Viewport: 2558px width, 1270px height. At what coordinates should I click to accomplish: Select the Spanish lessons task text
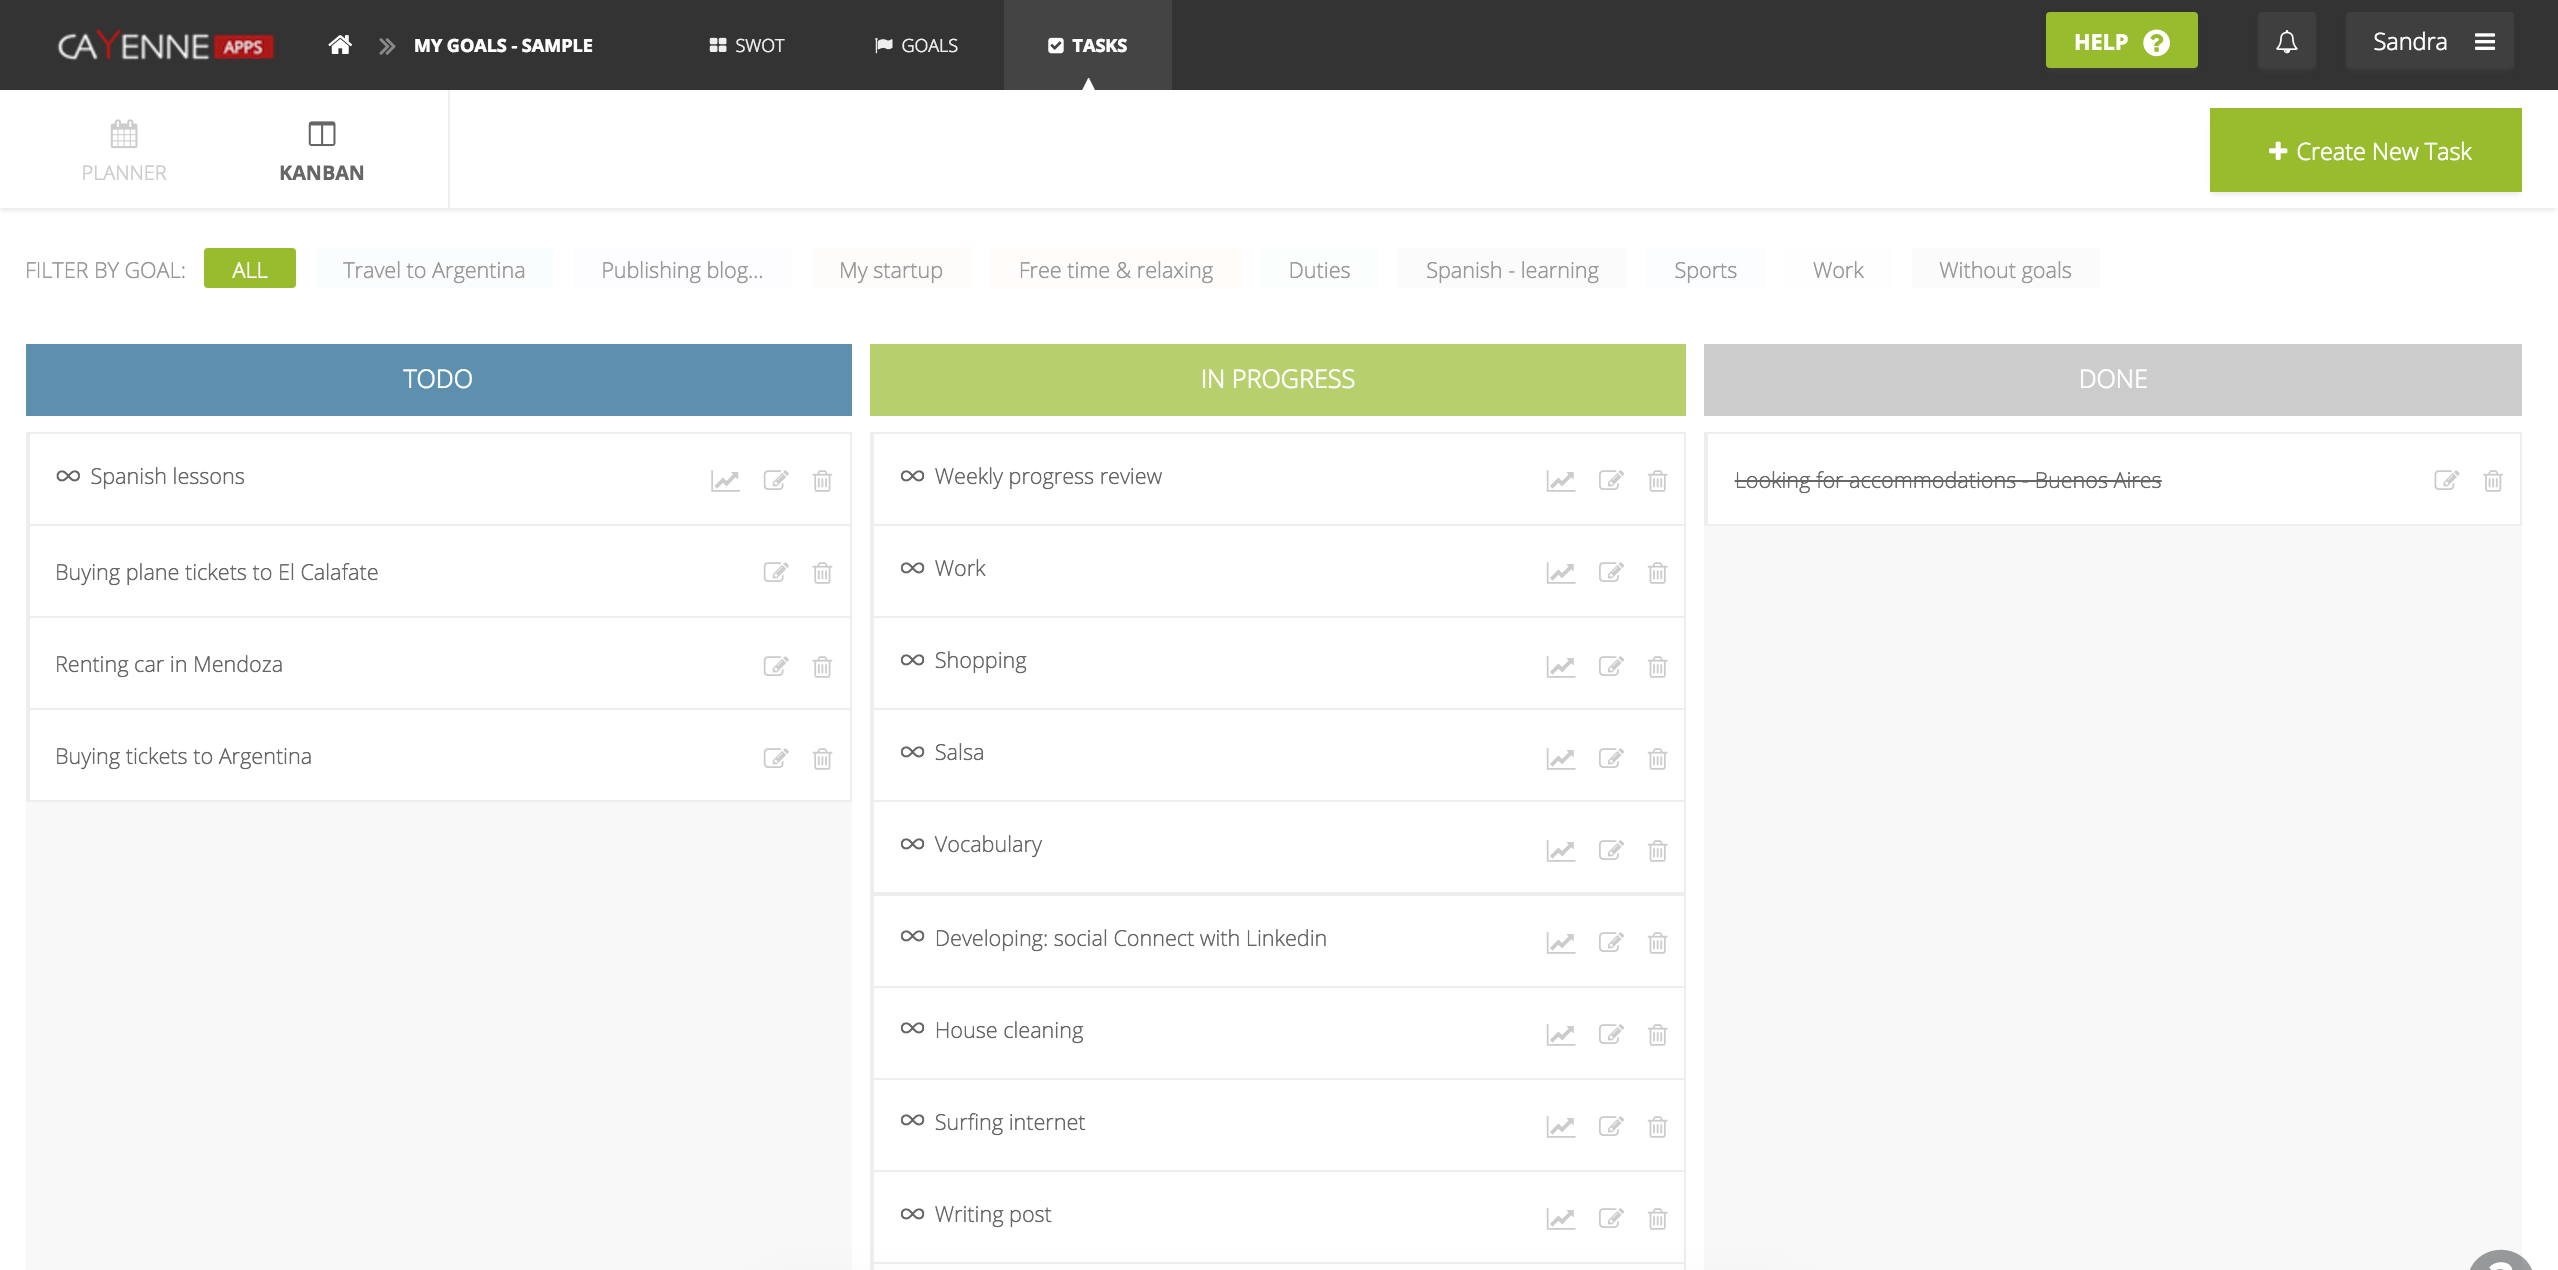(167, 476)
